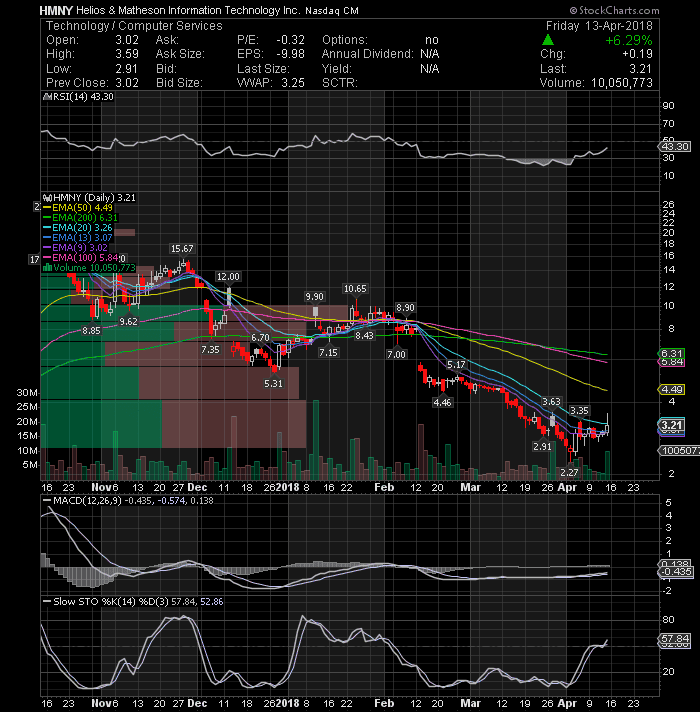This screenshot has width=700, height=712.
Task: Click the EMA(20) 3.26 legend entry
Action: pyautogui.click(x=78, y=227)
